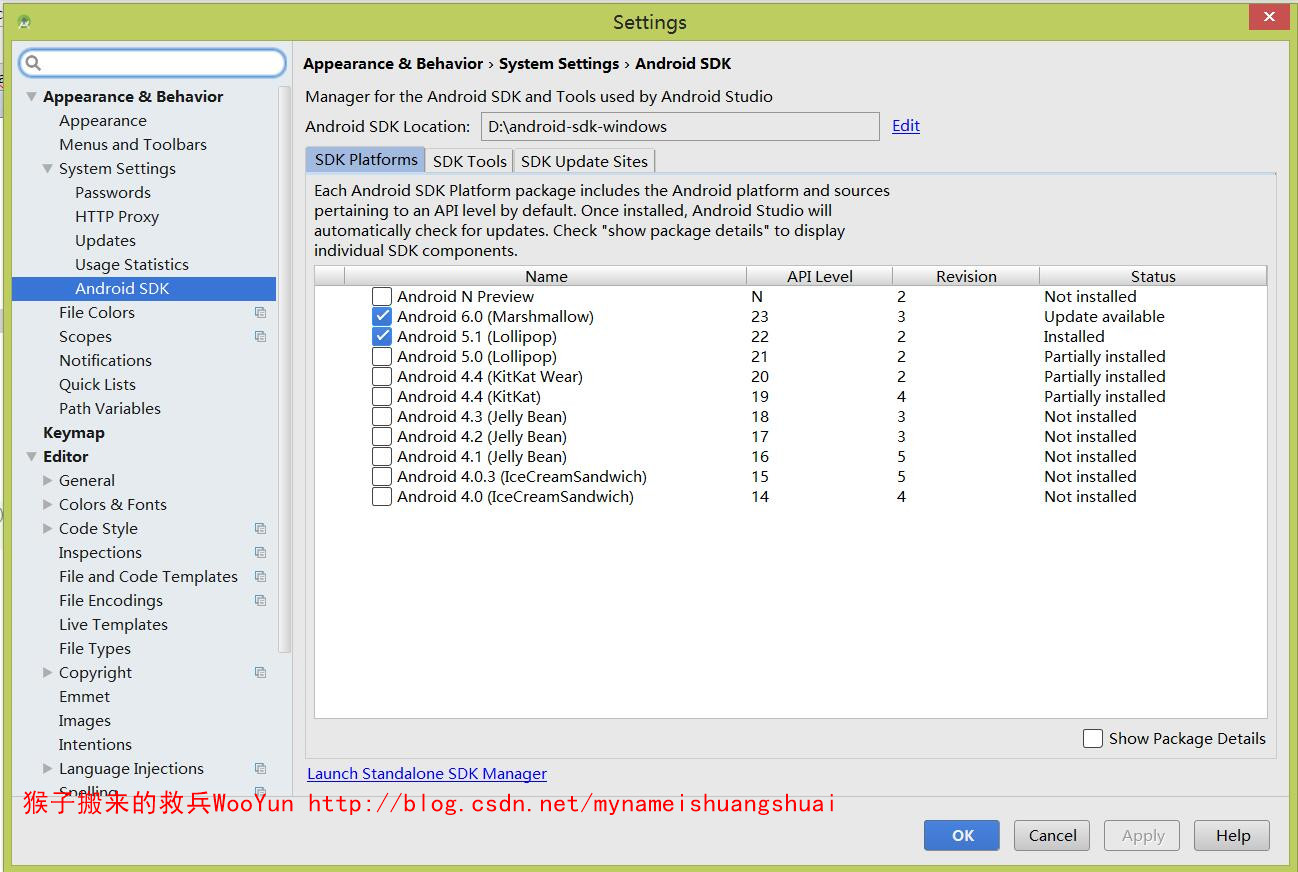The height and width of the screenshot is (872, 1298).
Task: Expand the Copyright node arrow
Action: 47,673
